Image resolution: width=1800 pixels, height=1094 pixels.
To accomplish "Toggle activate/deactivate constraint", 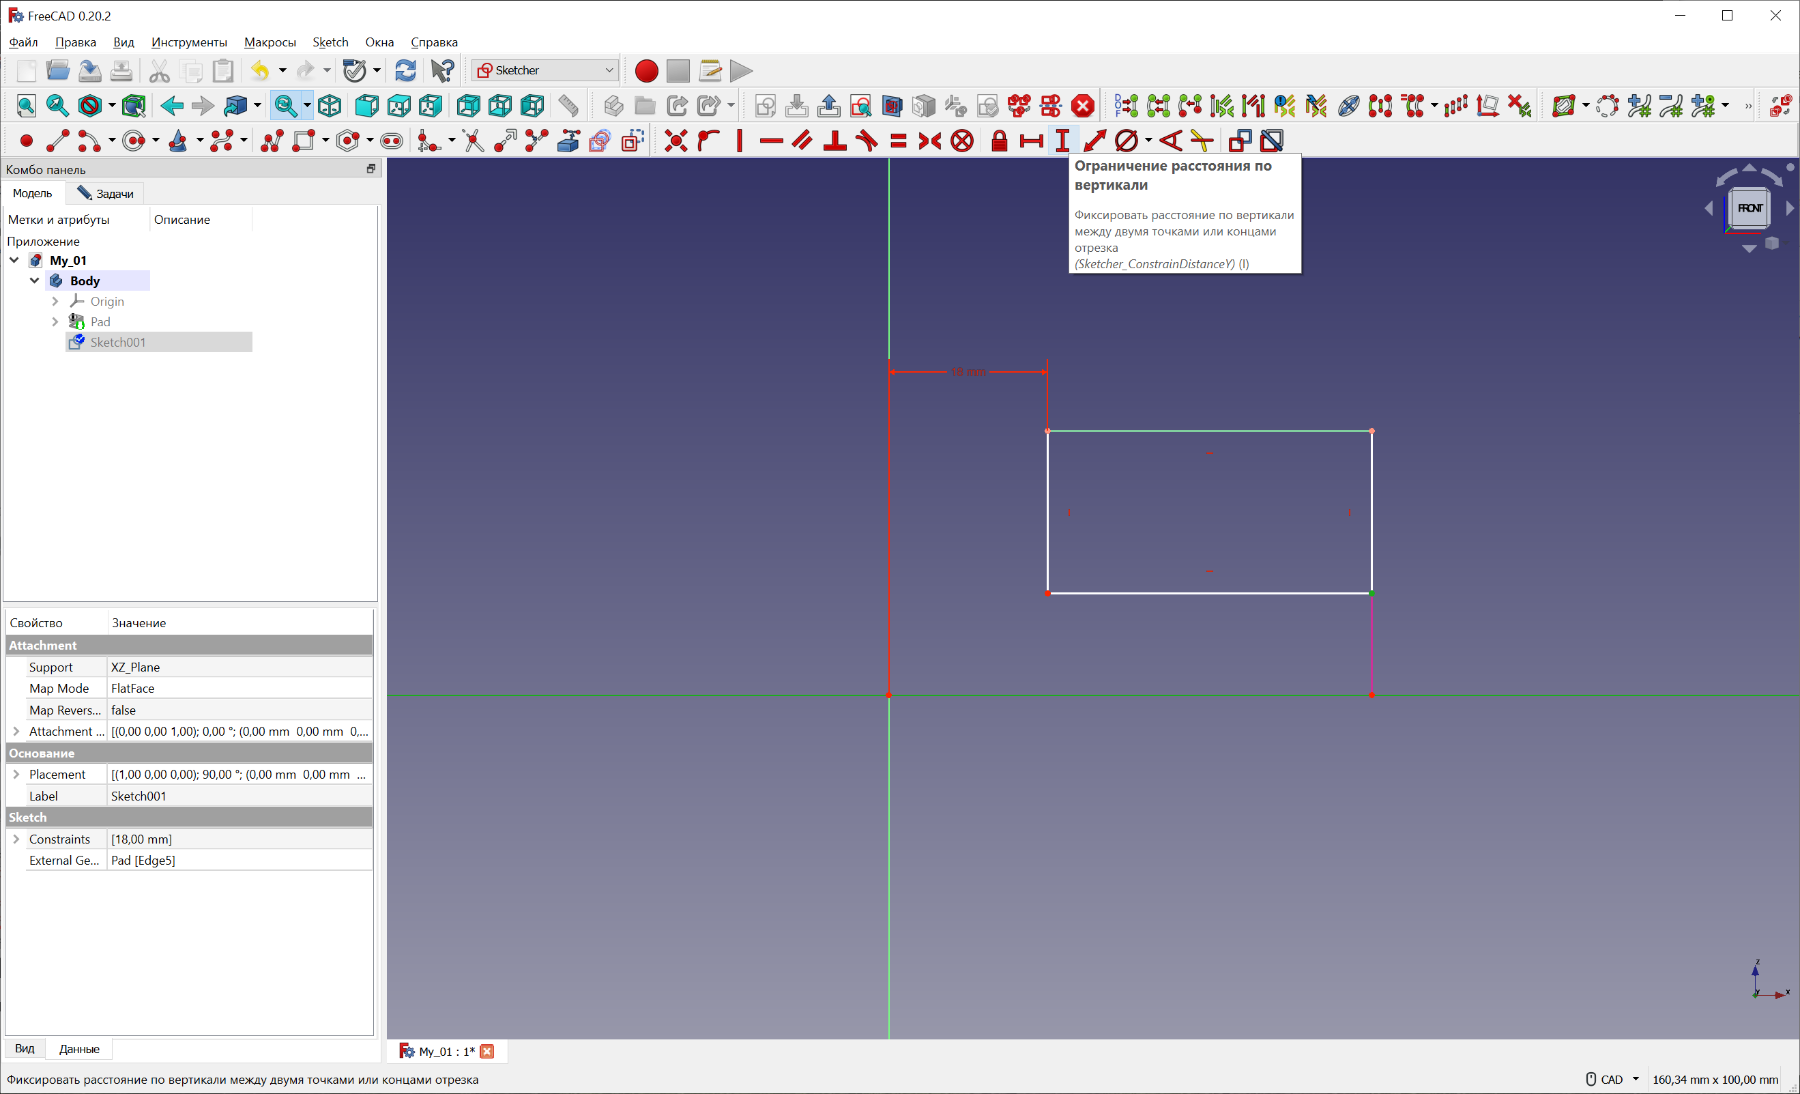I will [x=1272, y=141].
